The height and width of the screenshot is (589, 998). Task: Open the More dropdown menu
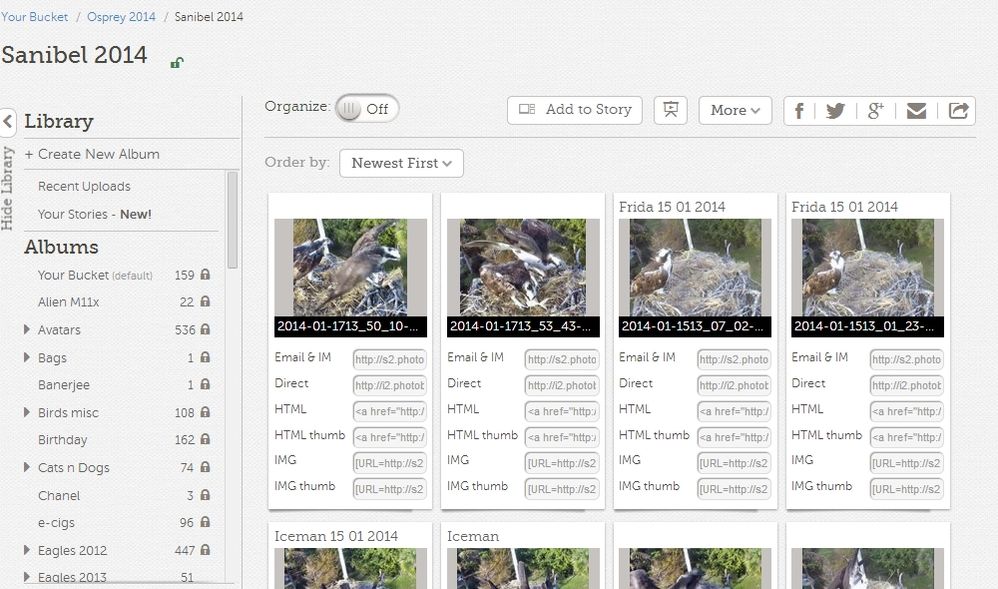pyautogui.click(x=735, y=110)
